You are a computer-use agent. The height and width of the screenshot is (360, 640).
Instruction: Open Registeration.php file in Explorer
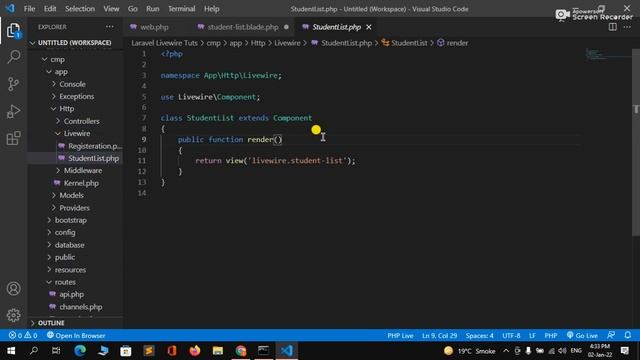click(x=95, y=146)
